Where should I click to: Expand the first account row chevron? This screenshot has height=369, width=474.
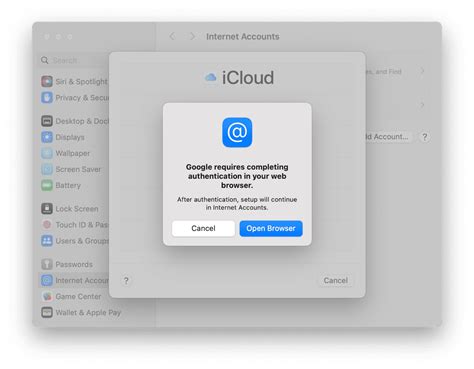(x=422, y=71)
